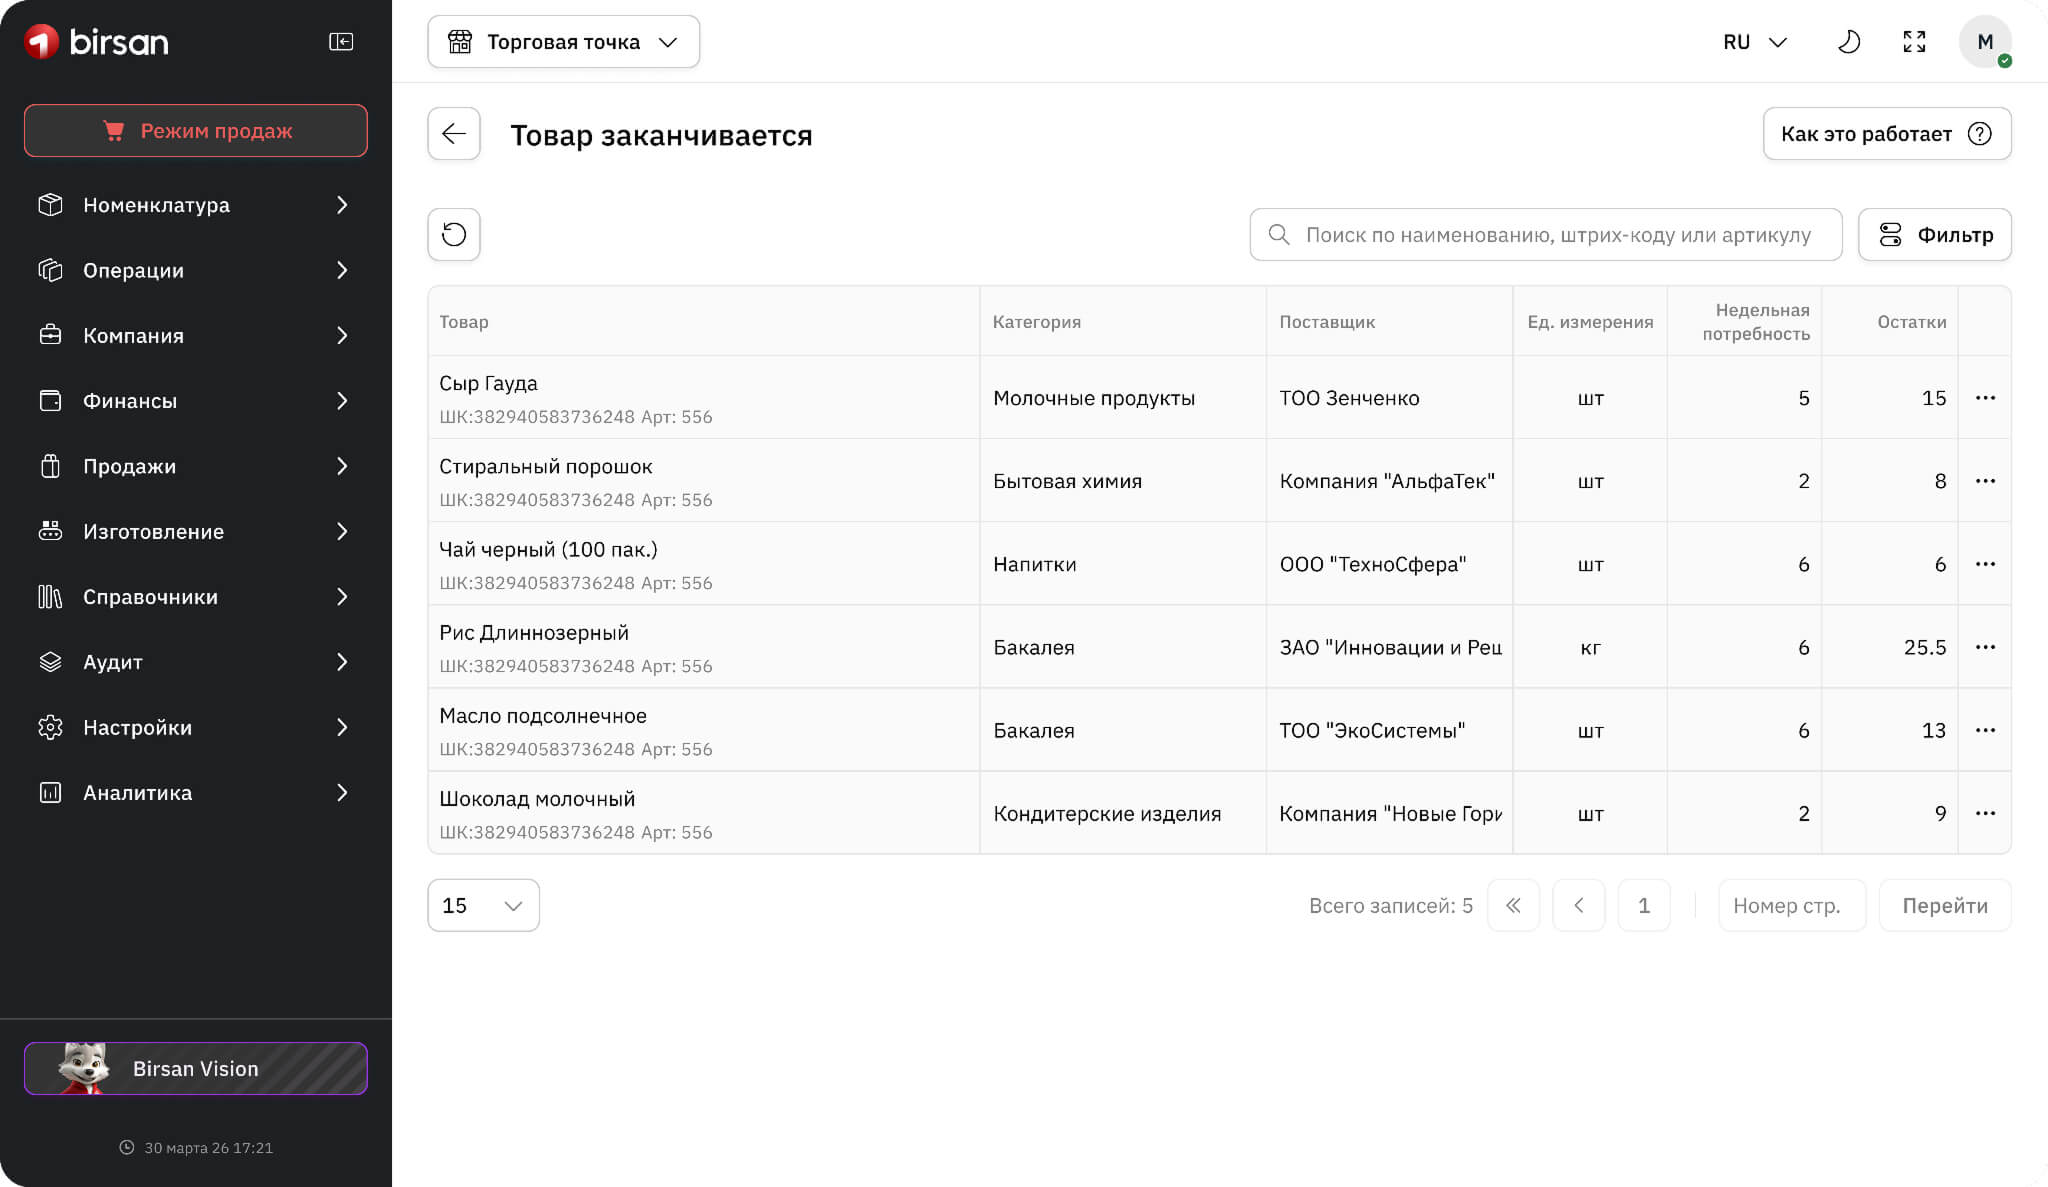The height and width of the screenshot is (1187, 2048).
Task: Open the Торговая точка dropdown
Action: coord(563,41)
